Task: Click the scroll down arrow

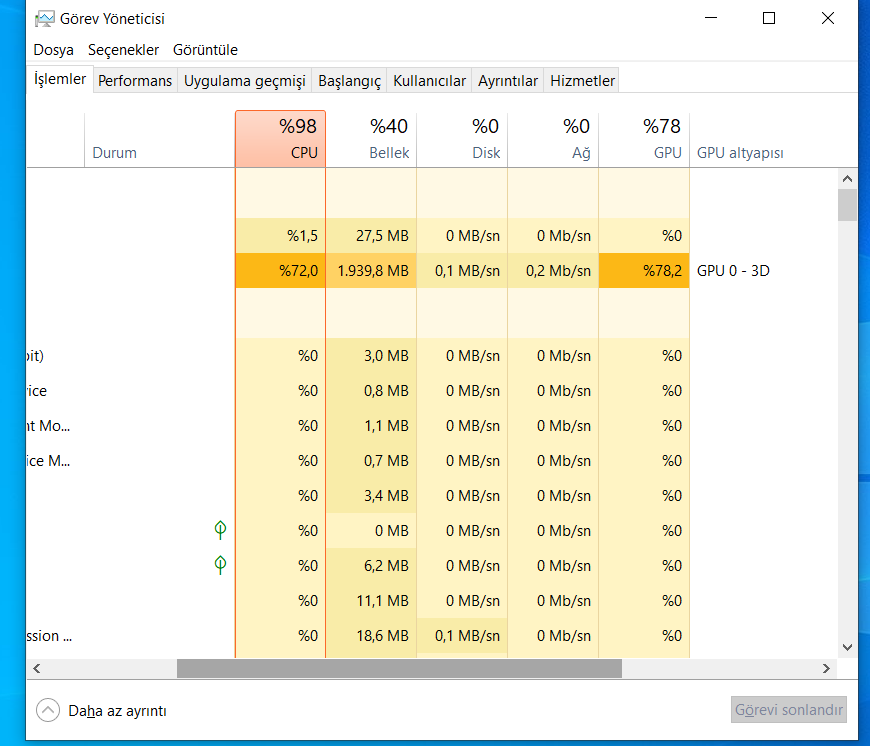Action: pyautogui.click(x=847, y=647)
